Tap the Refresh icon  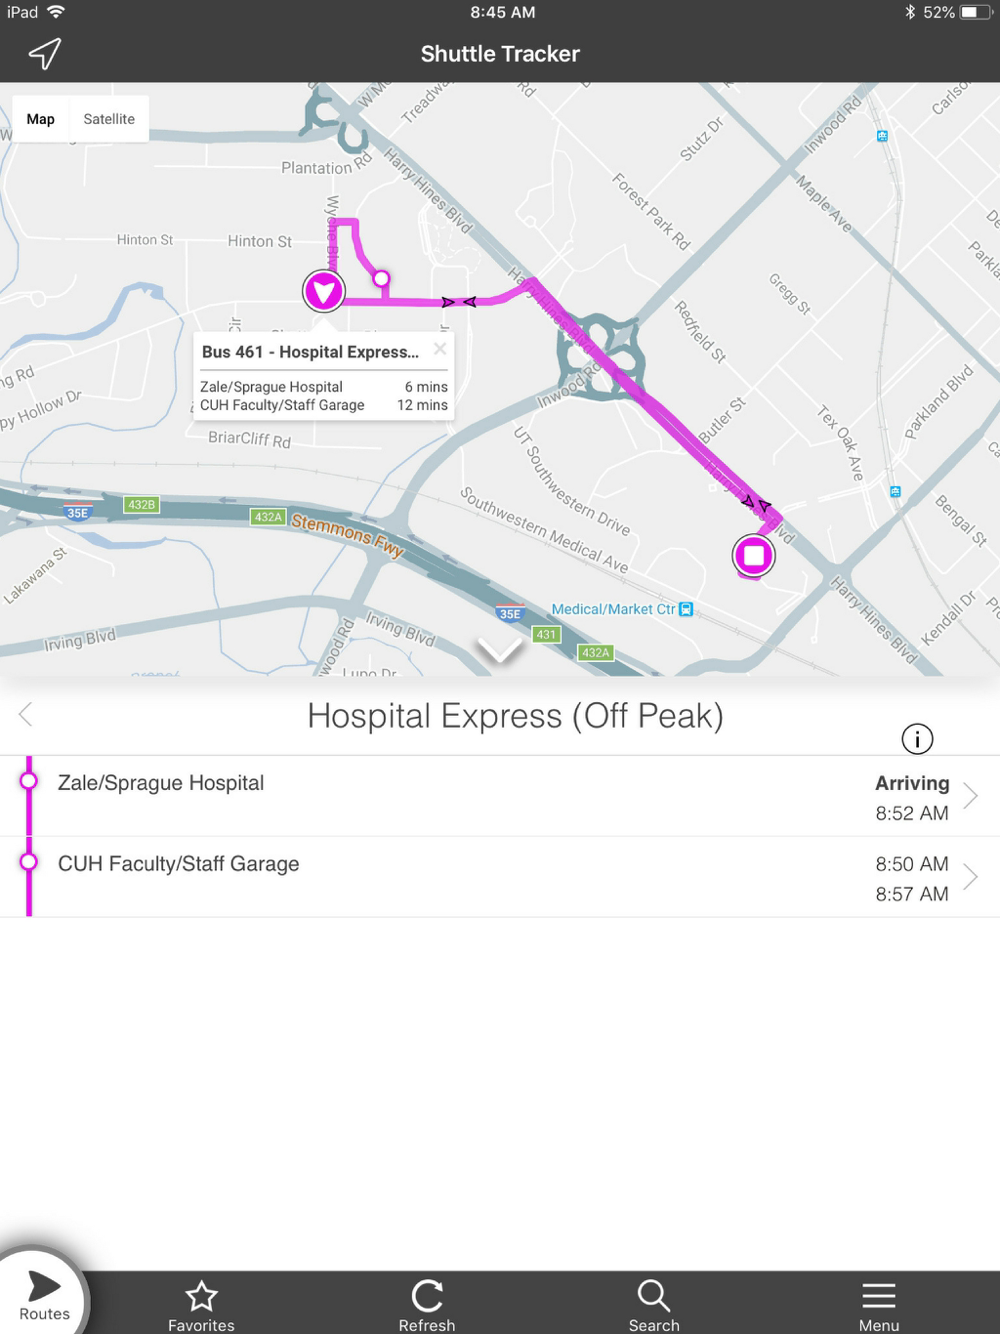pos(427,1296)
